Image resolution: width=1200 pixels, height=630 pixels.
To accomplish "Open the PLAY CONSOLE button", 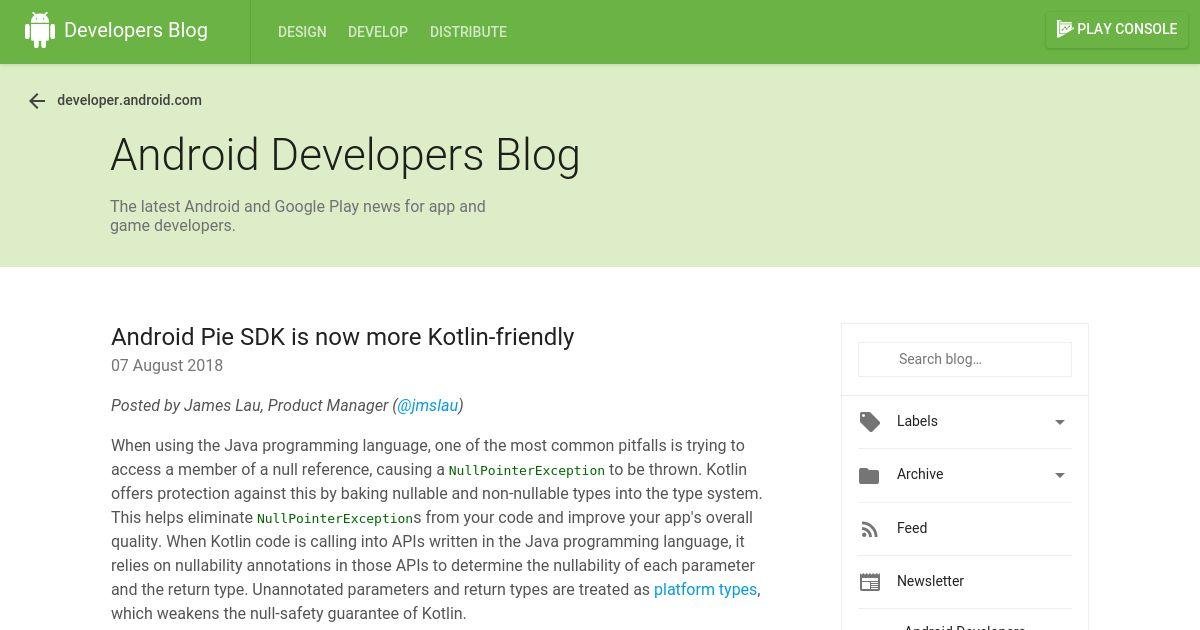I will 1117,29.
